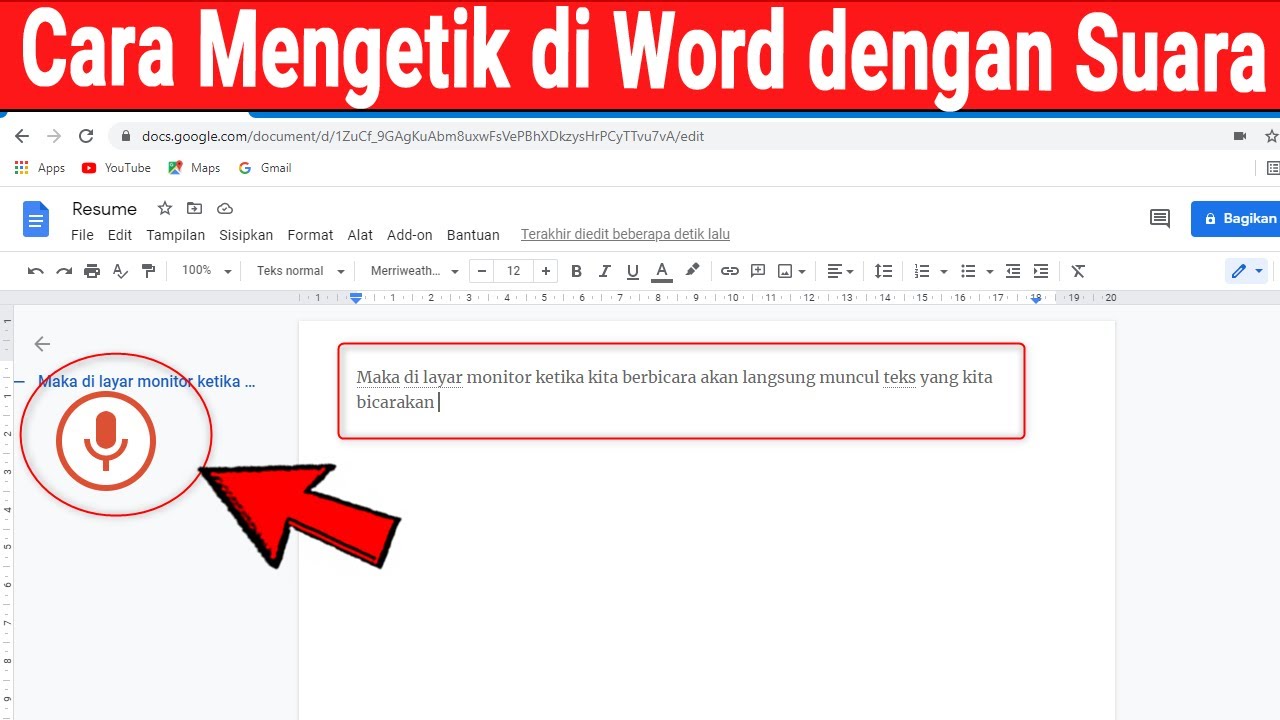
Task: Open the File menu
Action: coord(82,235)
